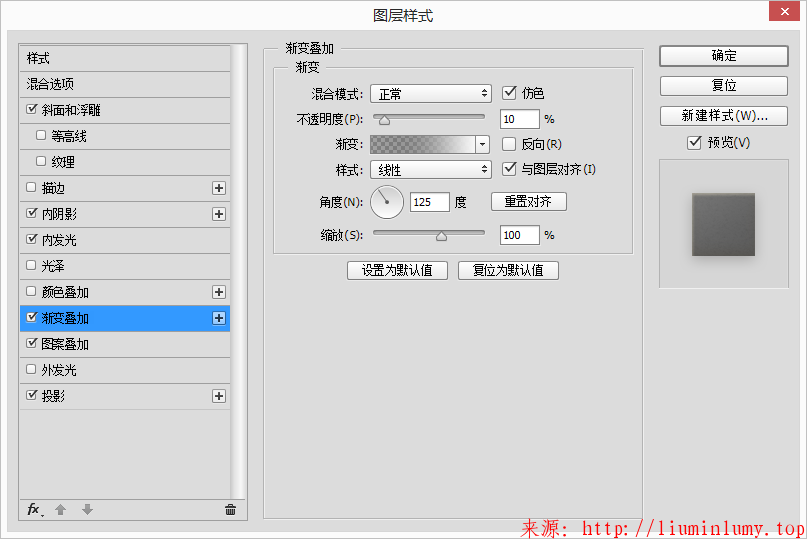807x539 pixels.
Task: Click the 确定 button
Action: coord(724,56)
